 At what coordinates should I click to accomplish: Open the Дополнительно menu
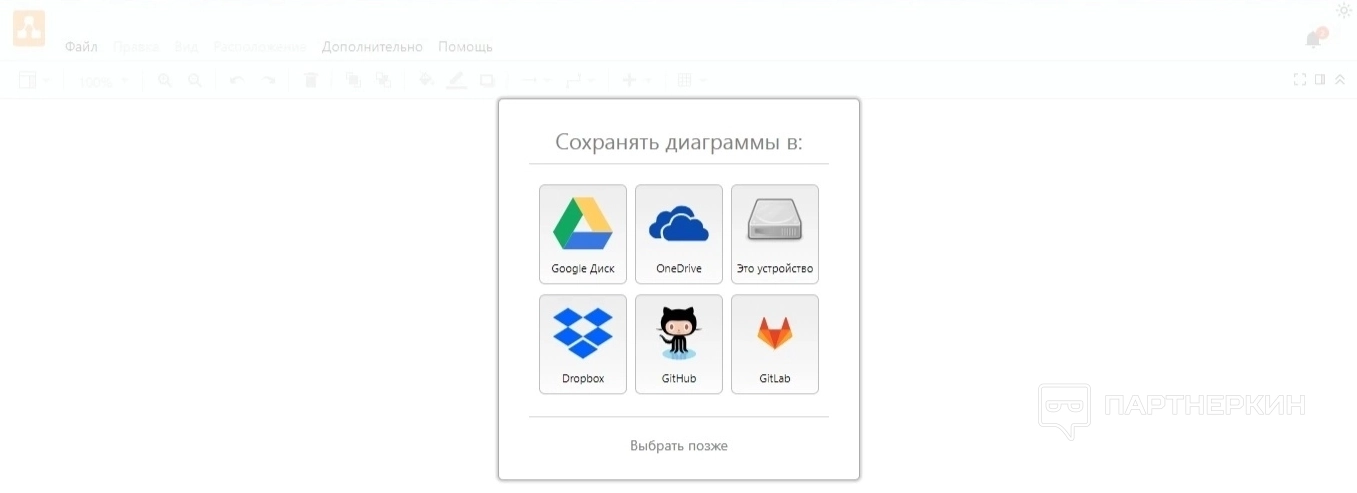click(x=372, y=47)
